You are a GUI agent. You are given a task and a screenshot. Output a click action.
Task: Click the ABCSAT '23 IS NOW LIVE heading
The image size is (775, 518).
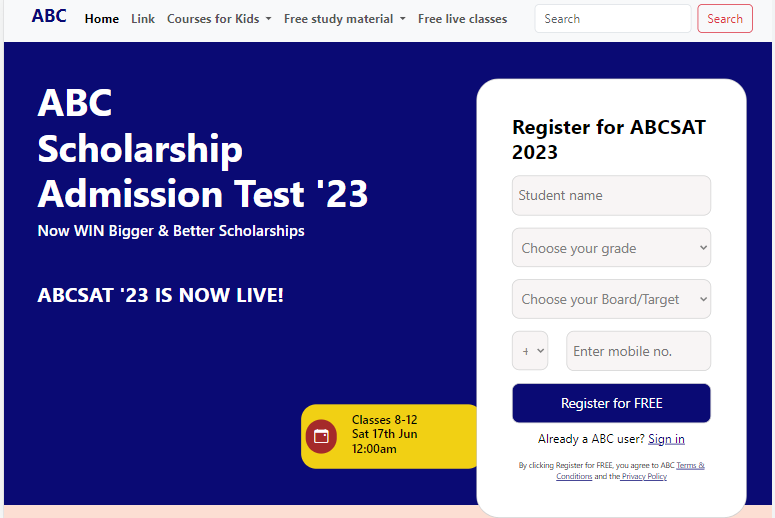(161, 296)
